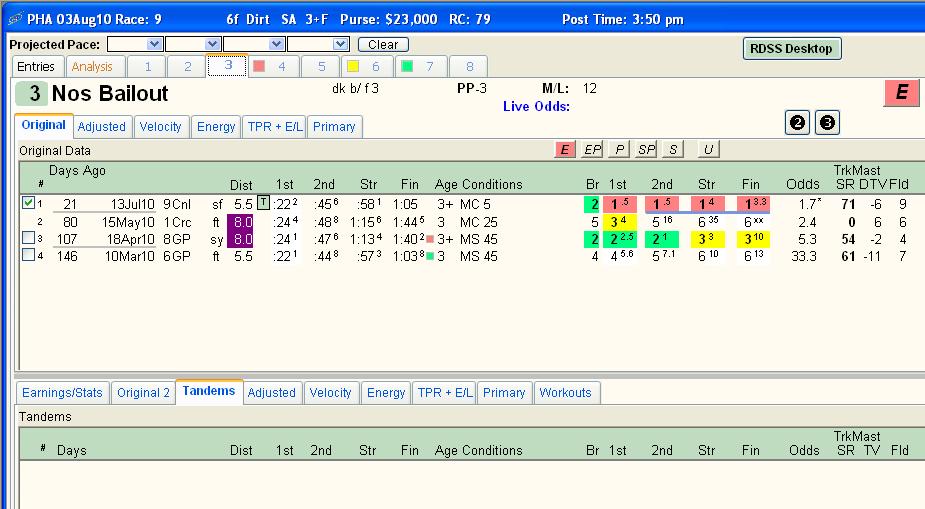Click the red E running style badge
925x509 pixels.
[901, 93]
